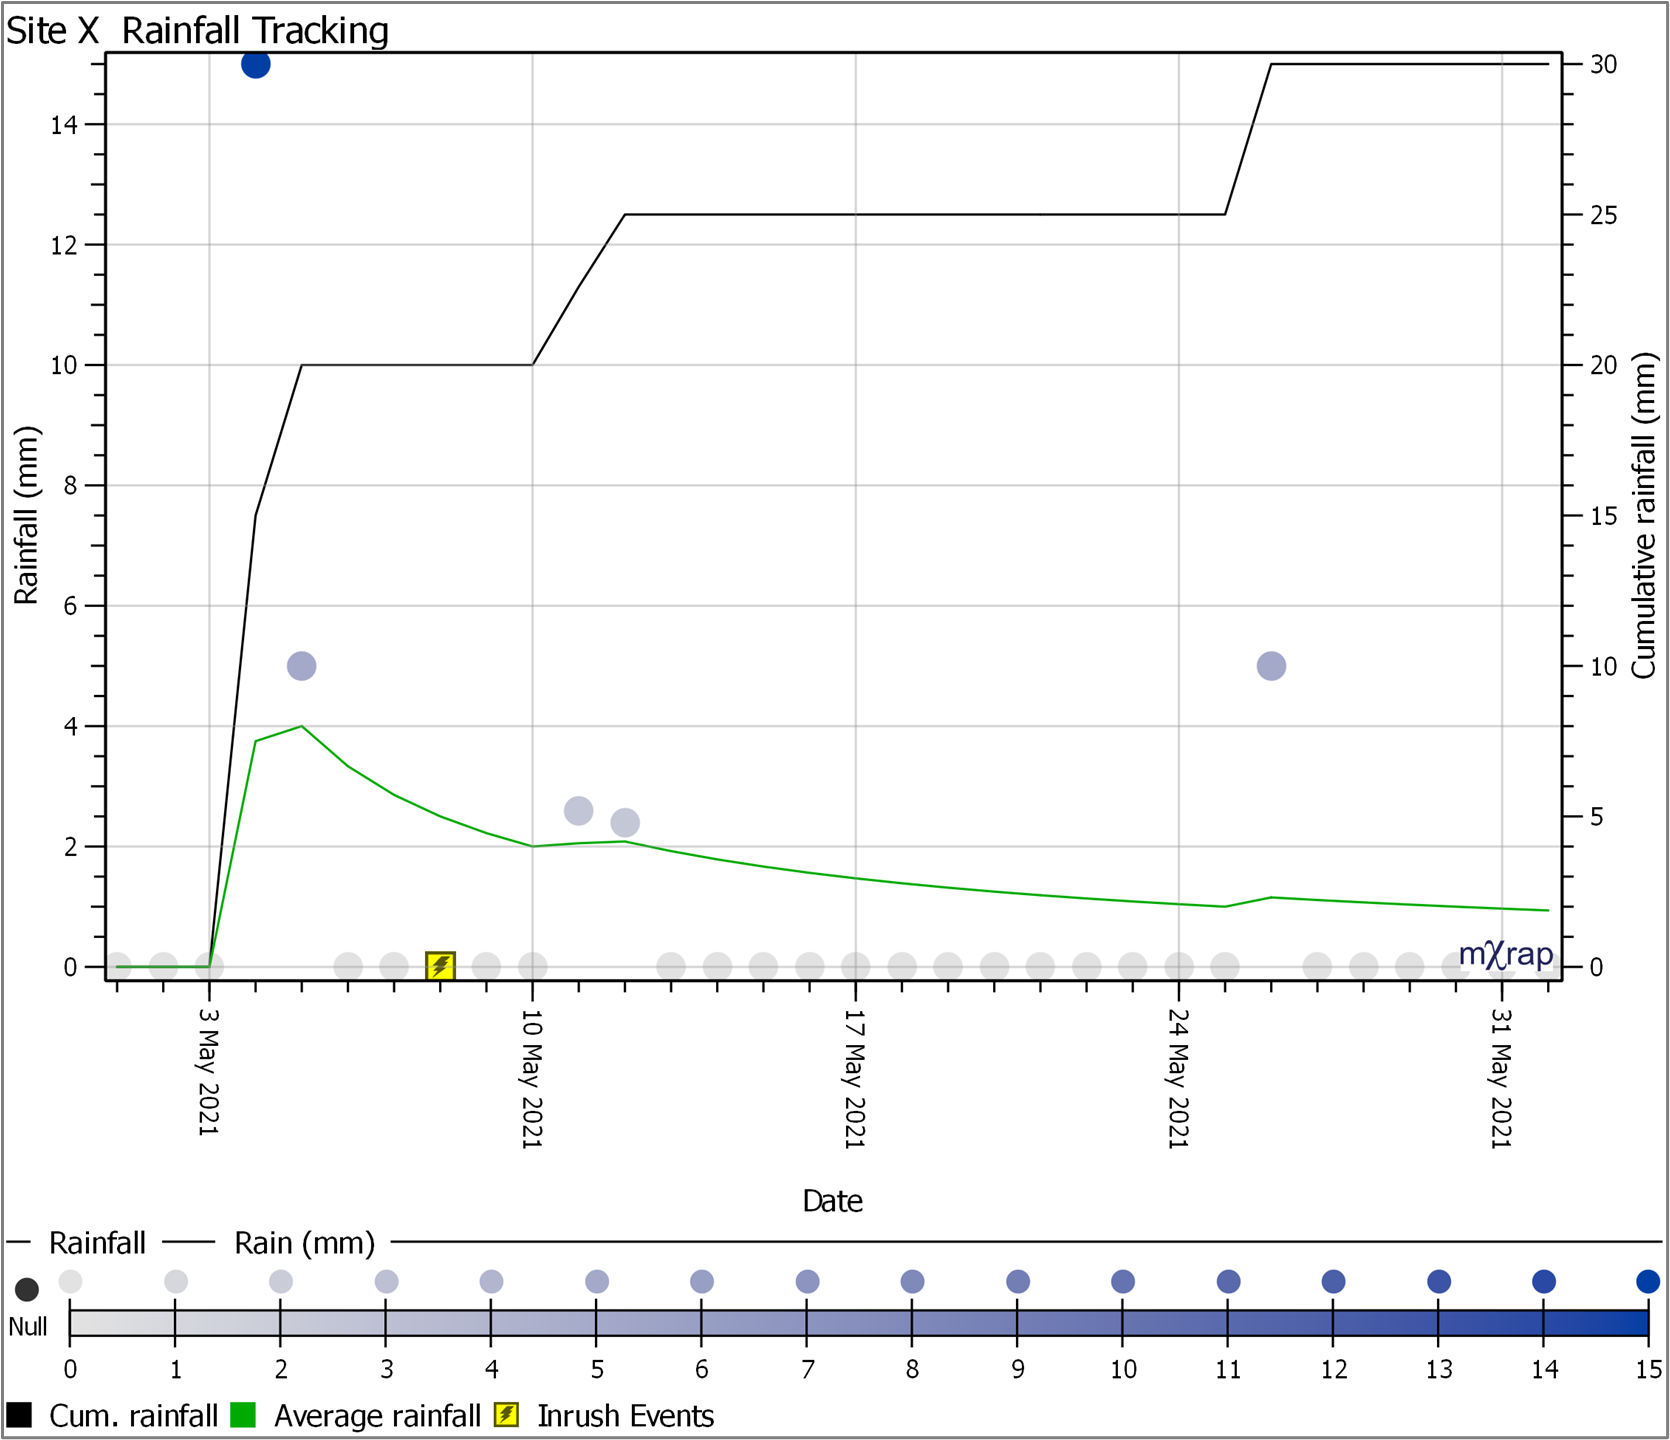Screen dimensions: 1670x1440
Task: Click the mXrap logo watermark
Action: [x=1505, y=954]
